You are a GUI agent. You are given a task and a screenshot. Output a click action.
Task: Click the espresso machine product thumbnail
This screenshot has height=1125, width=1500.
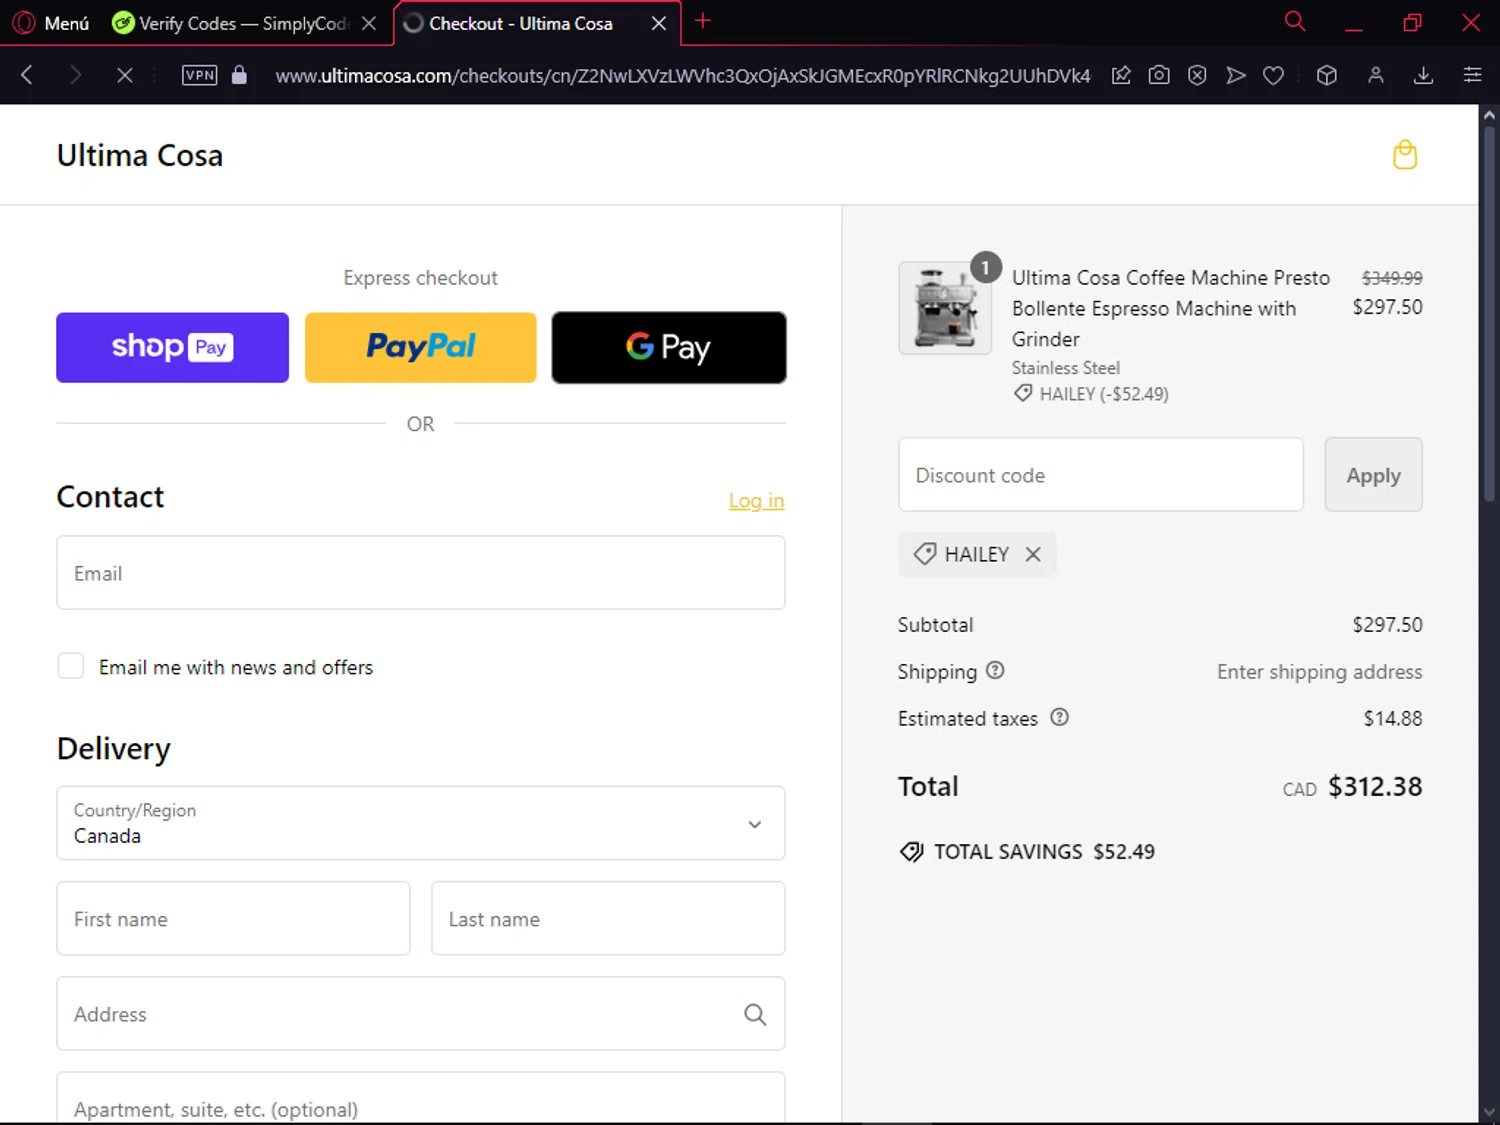point(945,308)
